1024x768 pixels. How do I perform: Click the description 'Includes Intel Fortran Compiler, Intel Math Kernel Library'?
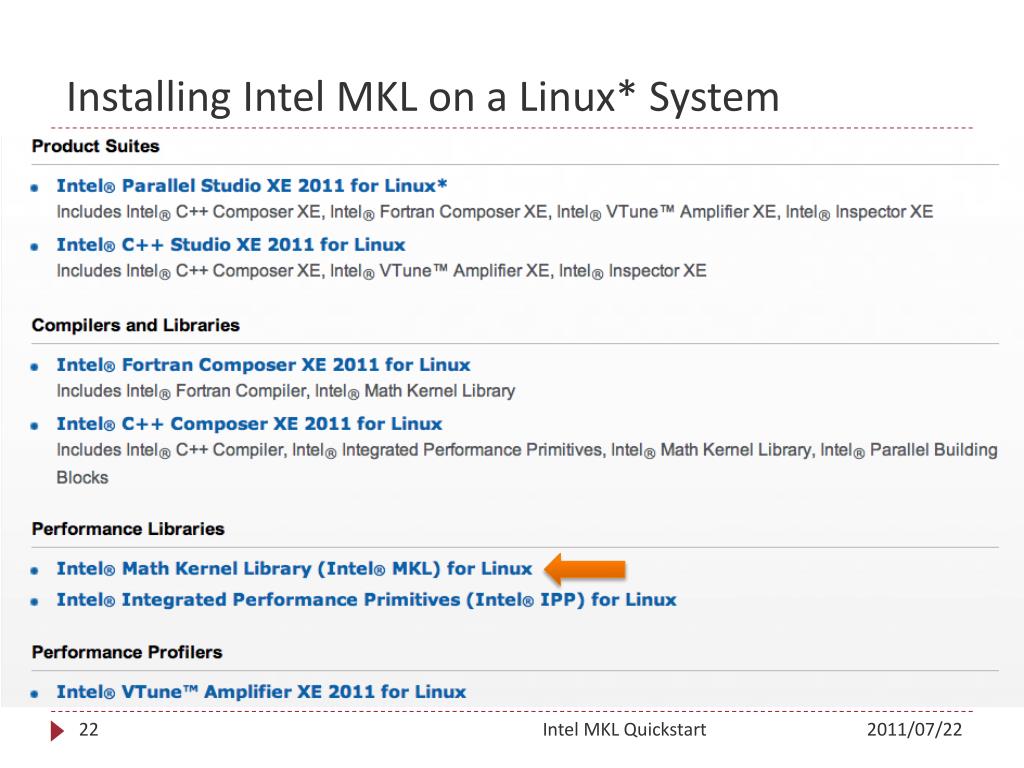click(x=285, y=391)
